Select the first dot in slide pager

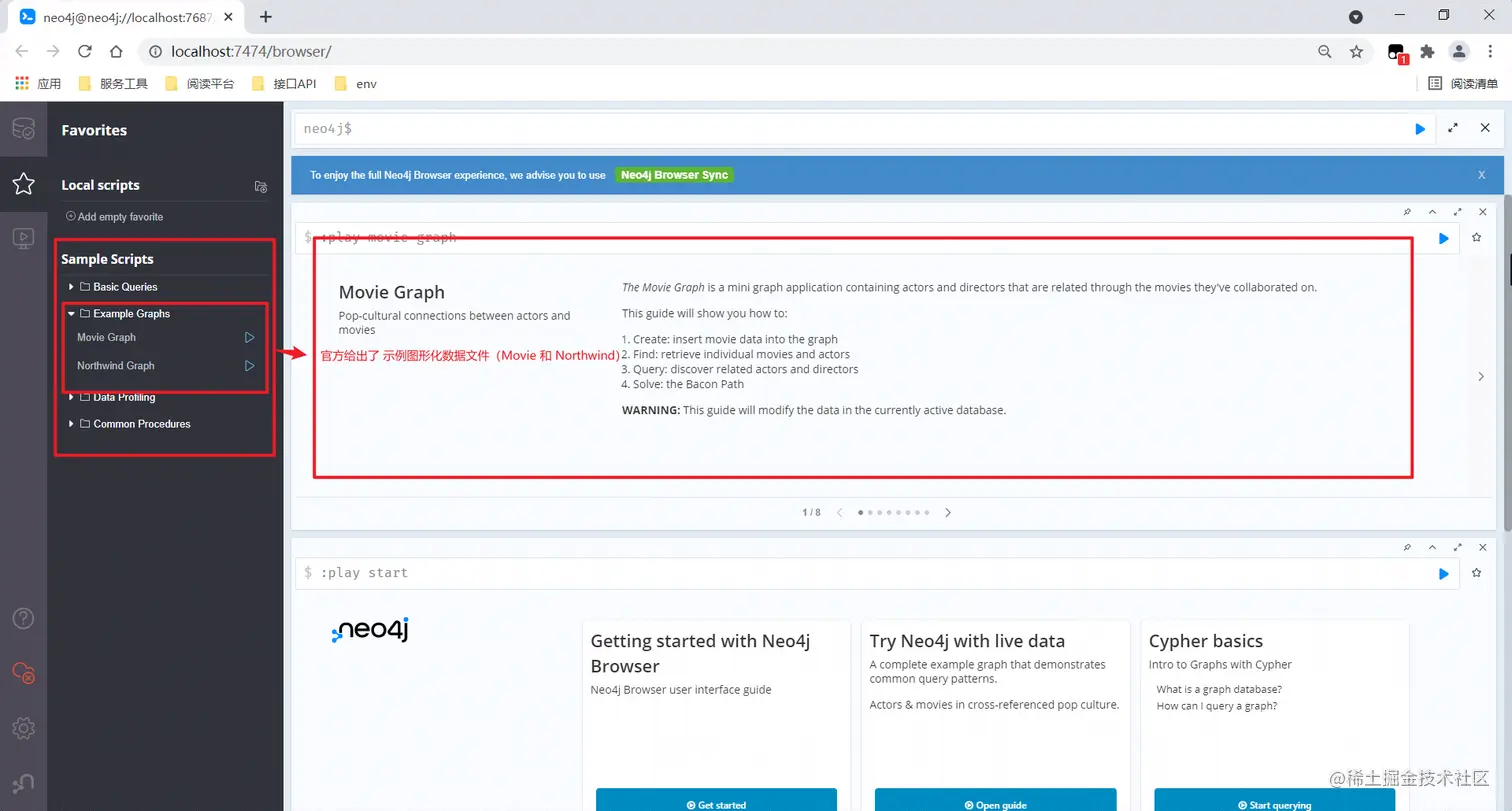[x=862, y=512]
